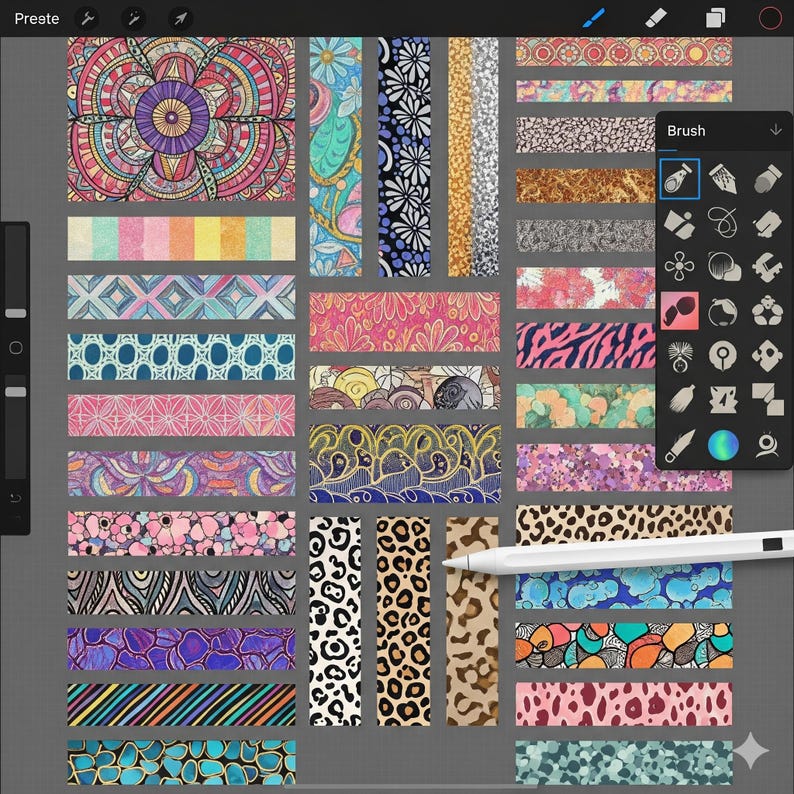Select the navy and gold waves swatch

(x=405, y=463)
